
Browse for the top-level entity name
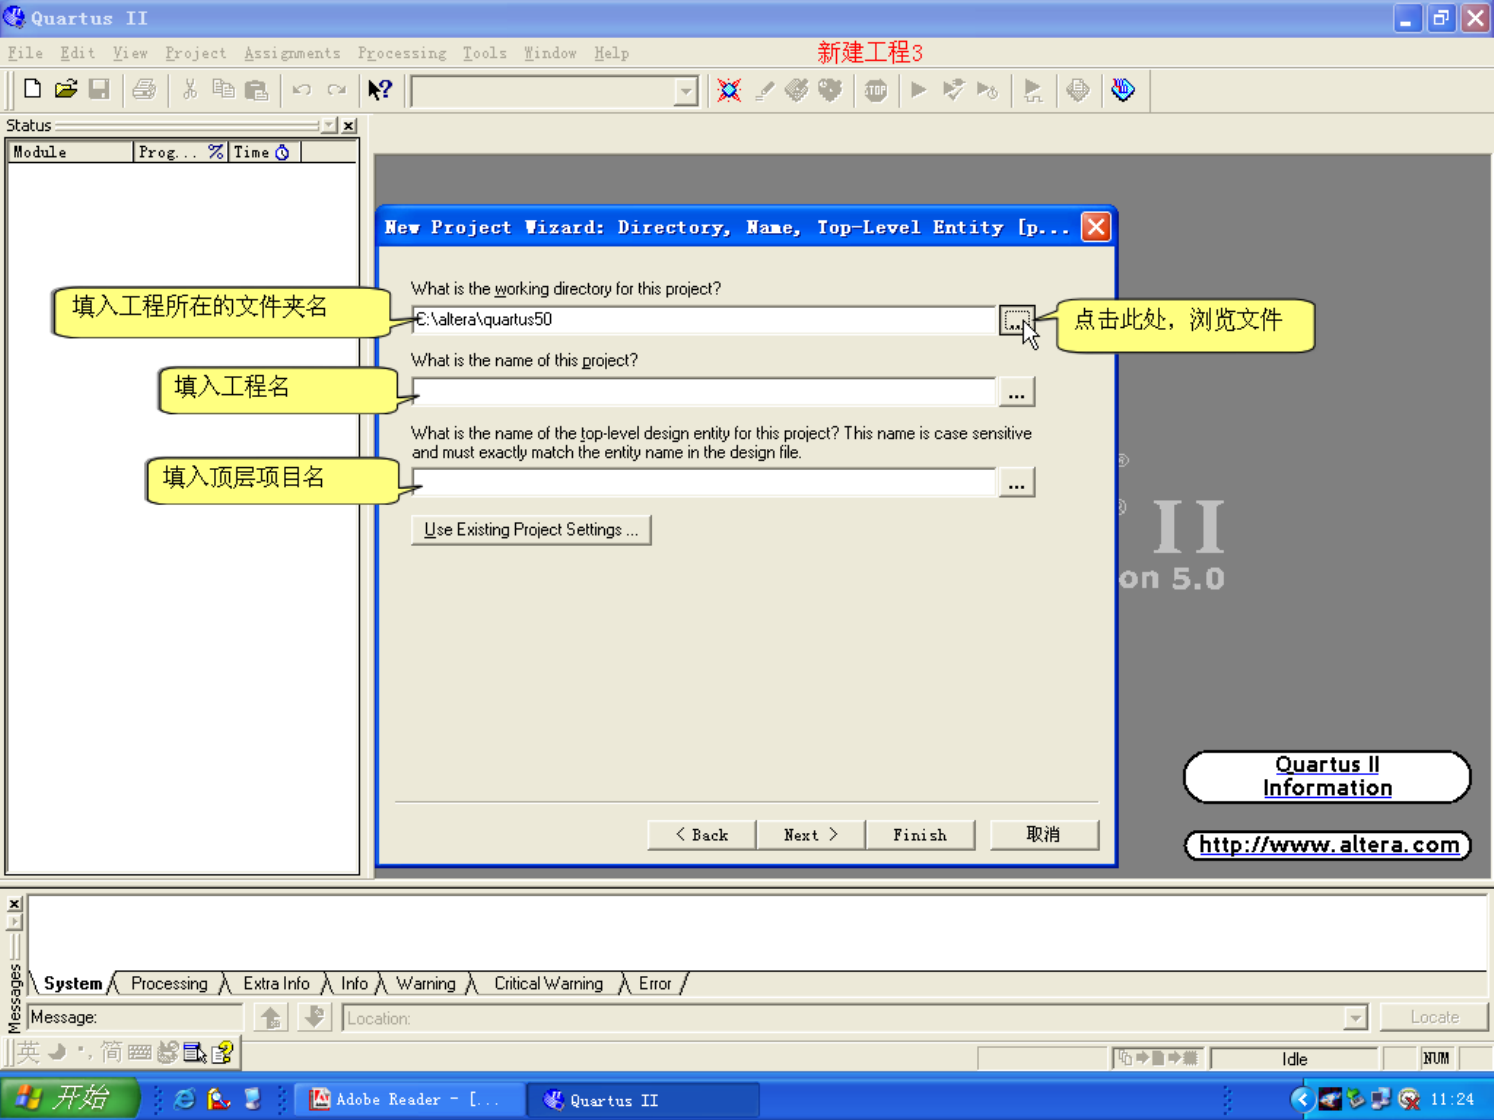point(1016,483)
